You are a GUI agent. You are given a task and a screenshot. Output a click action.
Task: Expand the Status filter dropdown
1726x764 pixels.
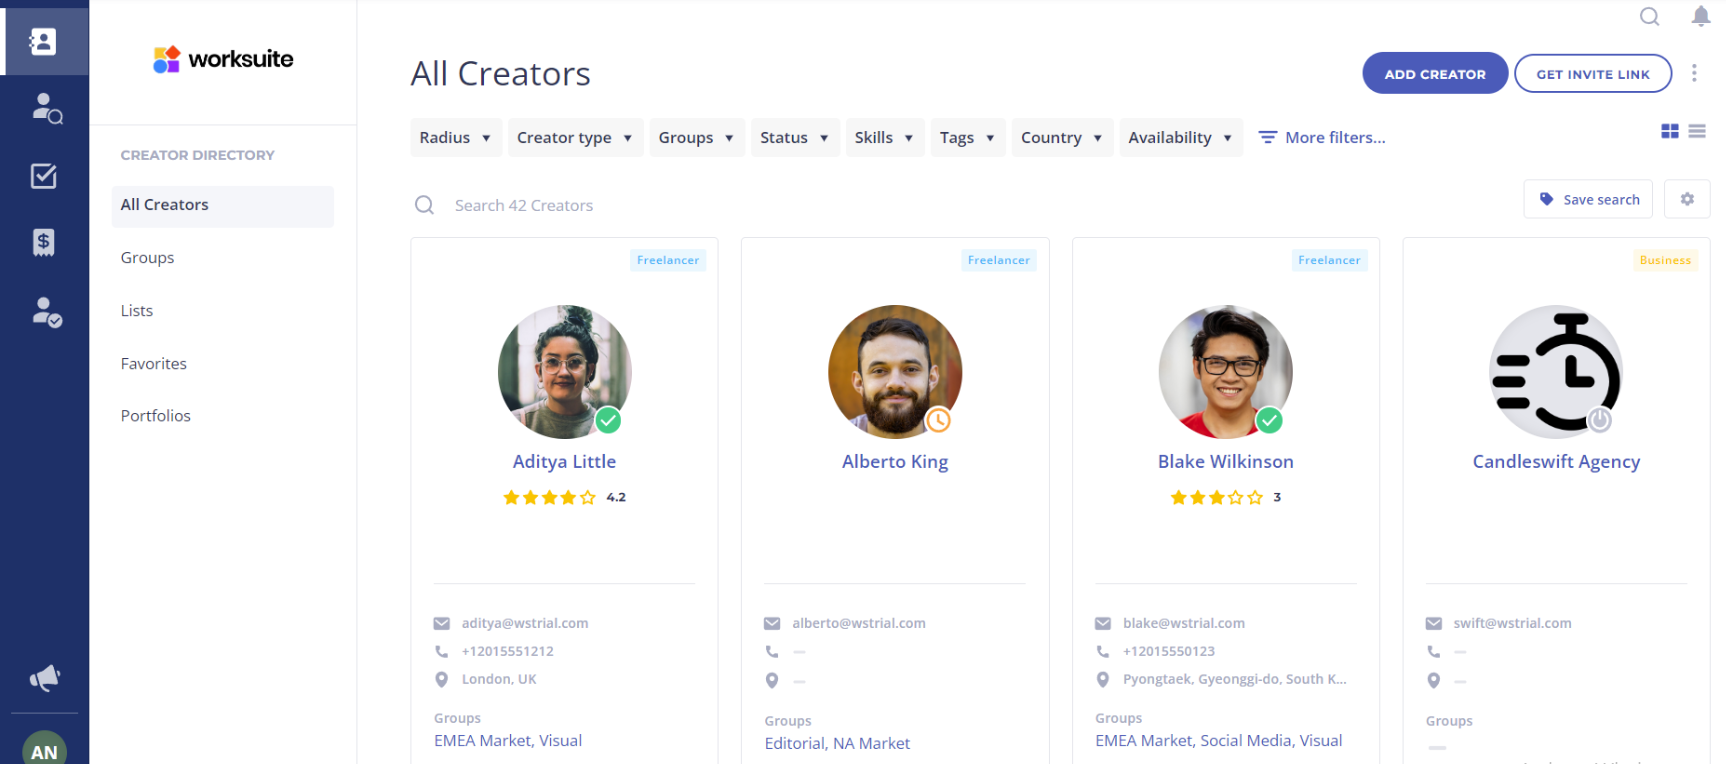click(x=794, y=137)
